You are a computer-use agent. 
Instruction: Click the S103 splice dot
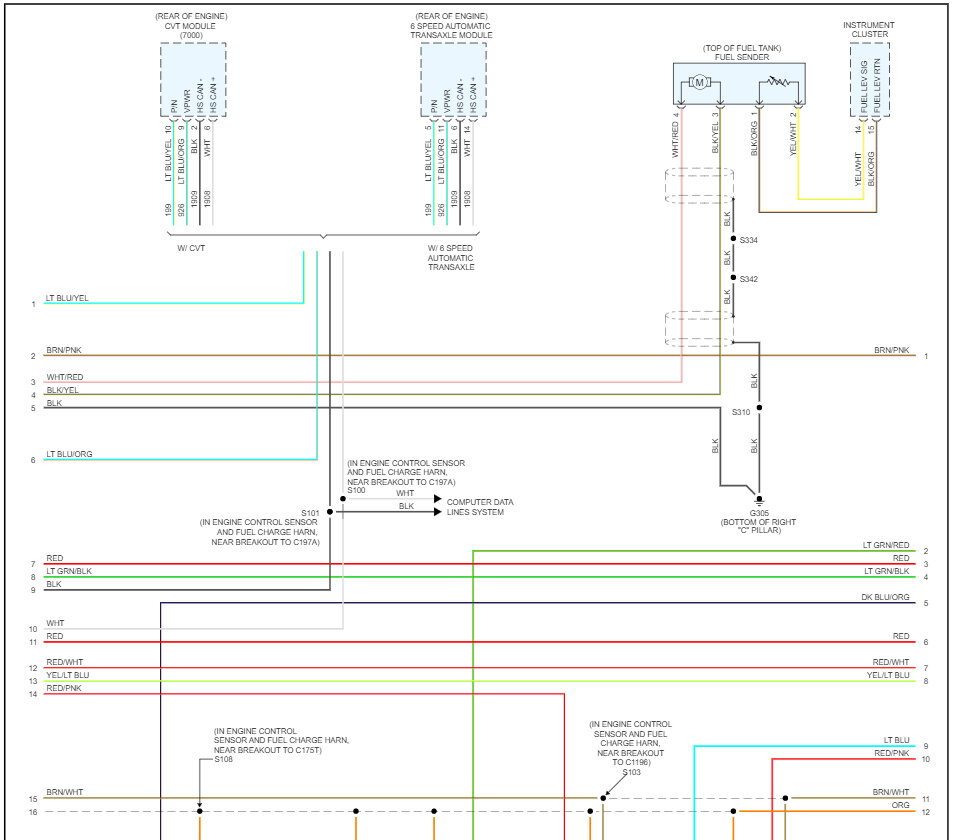coord(603,798)
